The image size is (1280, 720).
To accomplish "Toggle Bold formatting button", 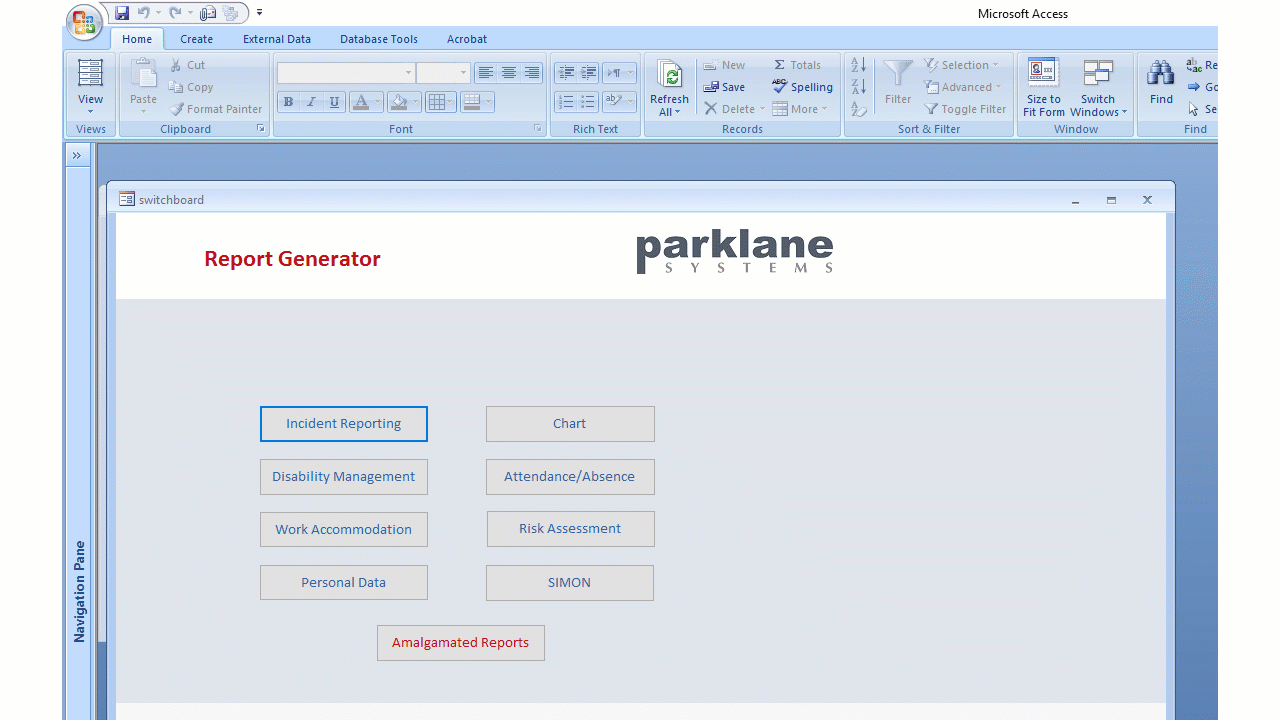I will click(x=289, y=102).
